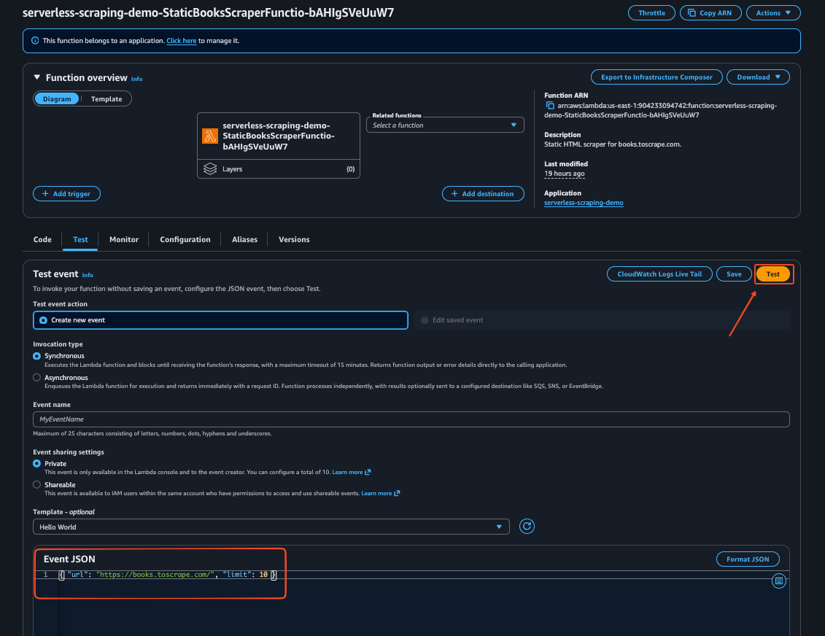Open the Code tab
The width and height of the screenshot is (825, 636).
point(43,239)
